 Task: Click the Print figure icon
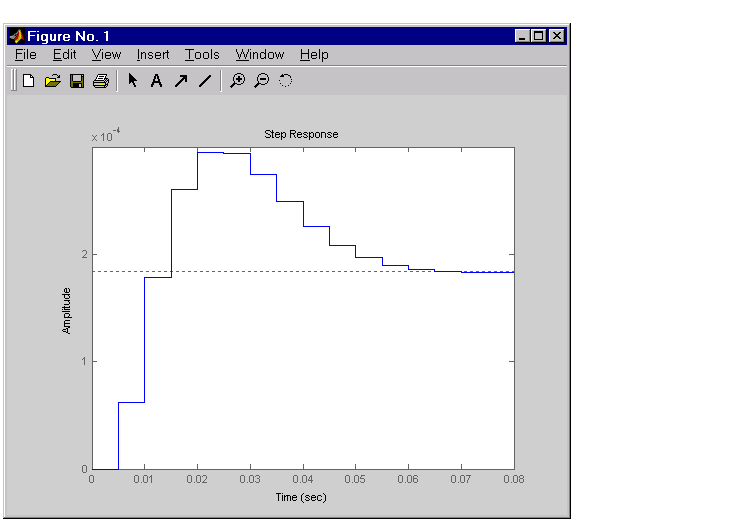pyautogui.click(x=100, y=80)
